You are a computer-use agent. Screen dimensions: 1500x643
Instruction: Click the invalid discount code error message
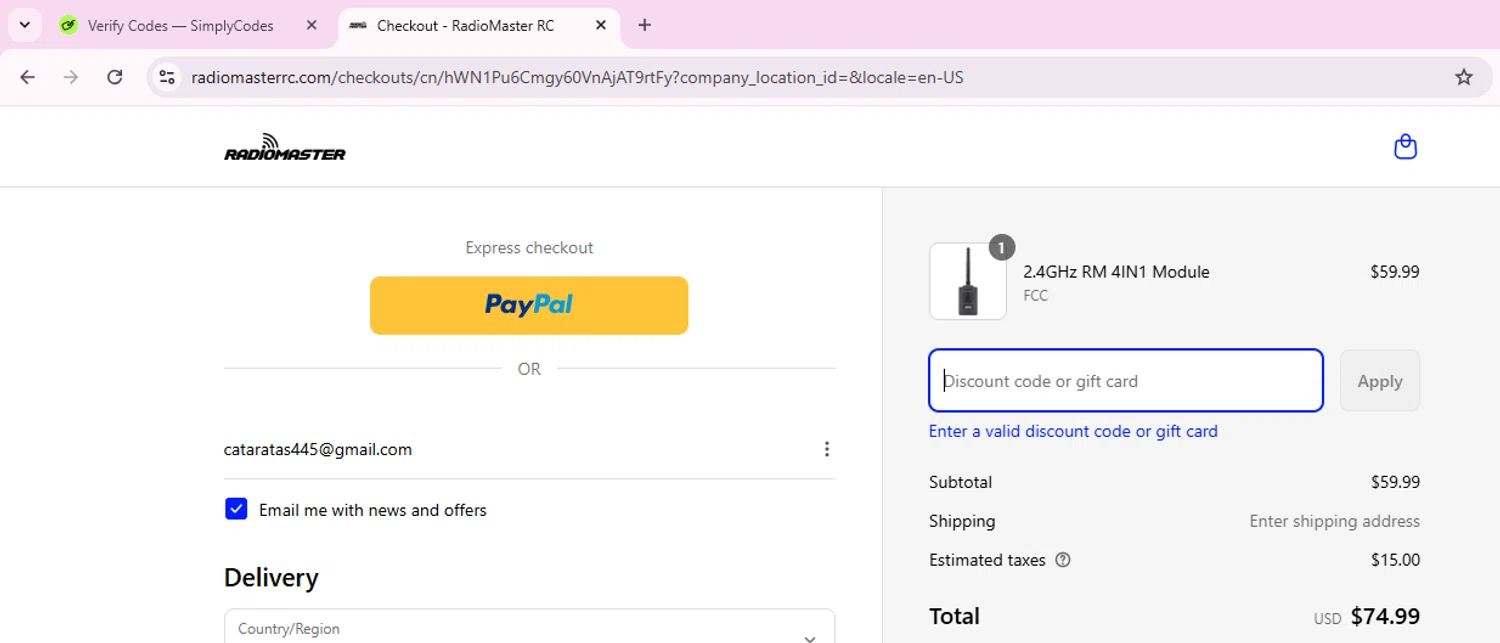tap(1073, 431)
